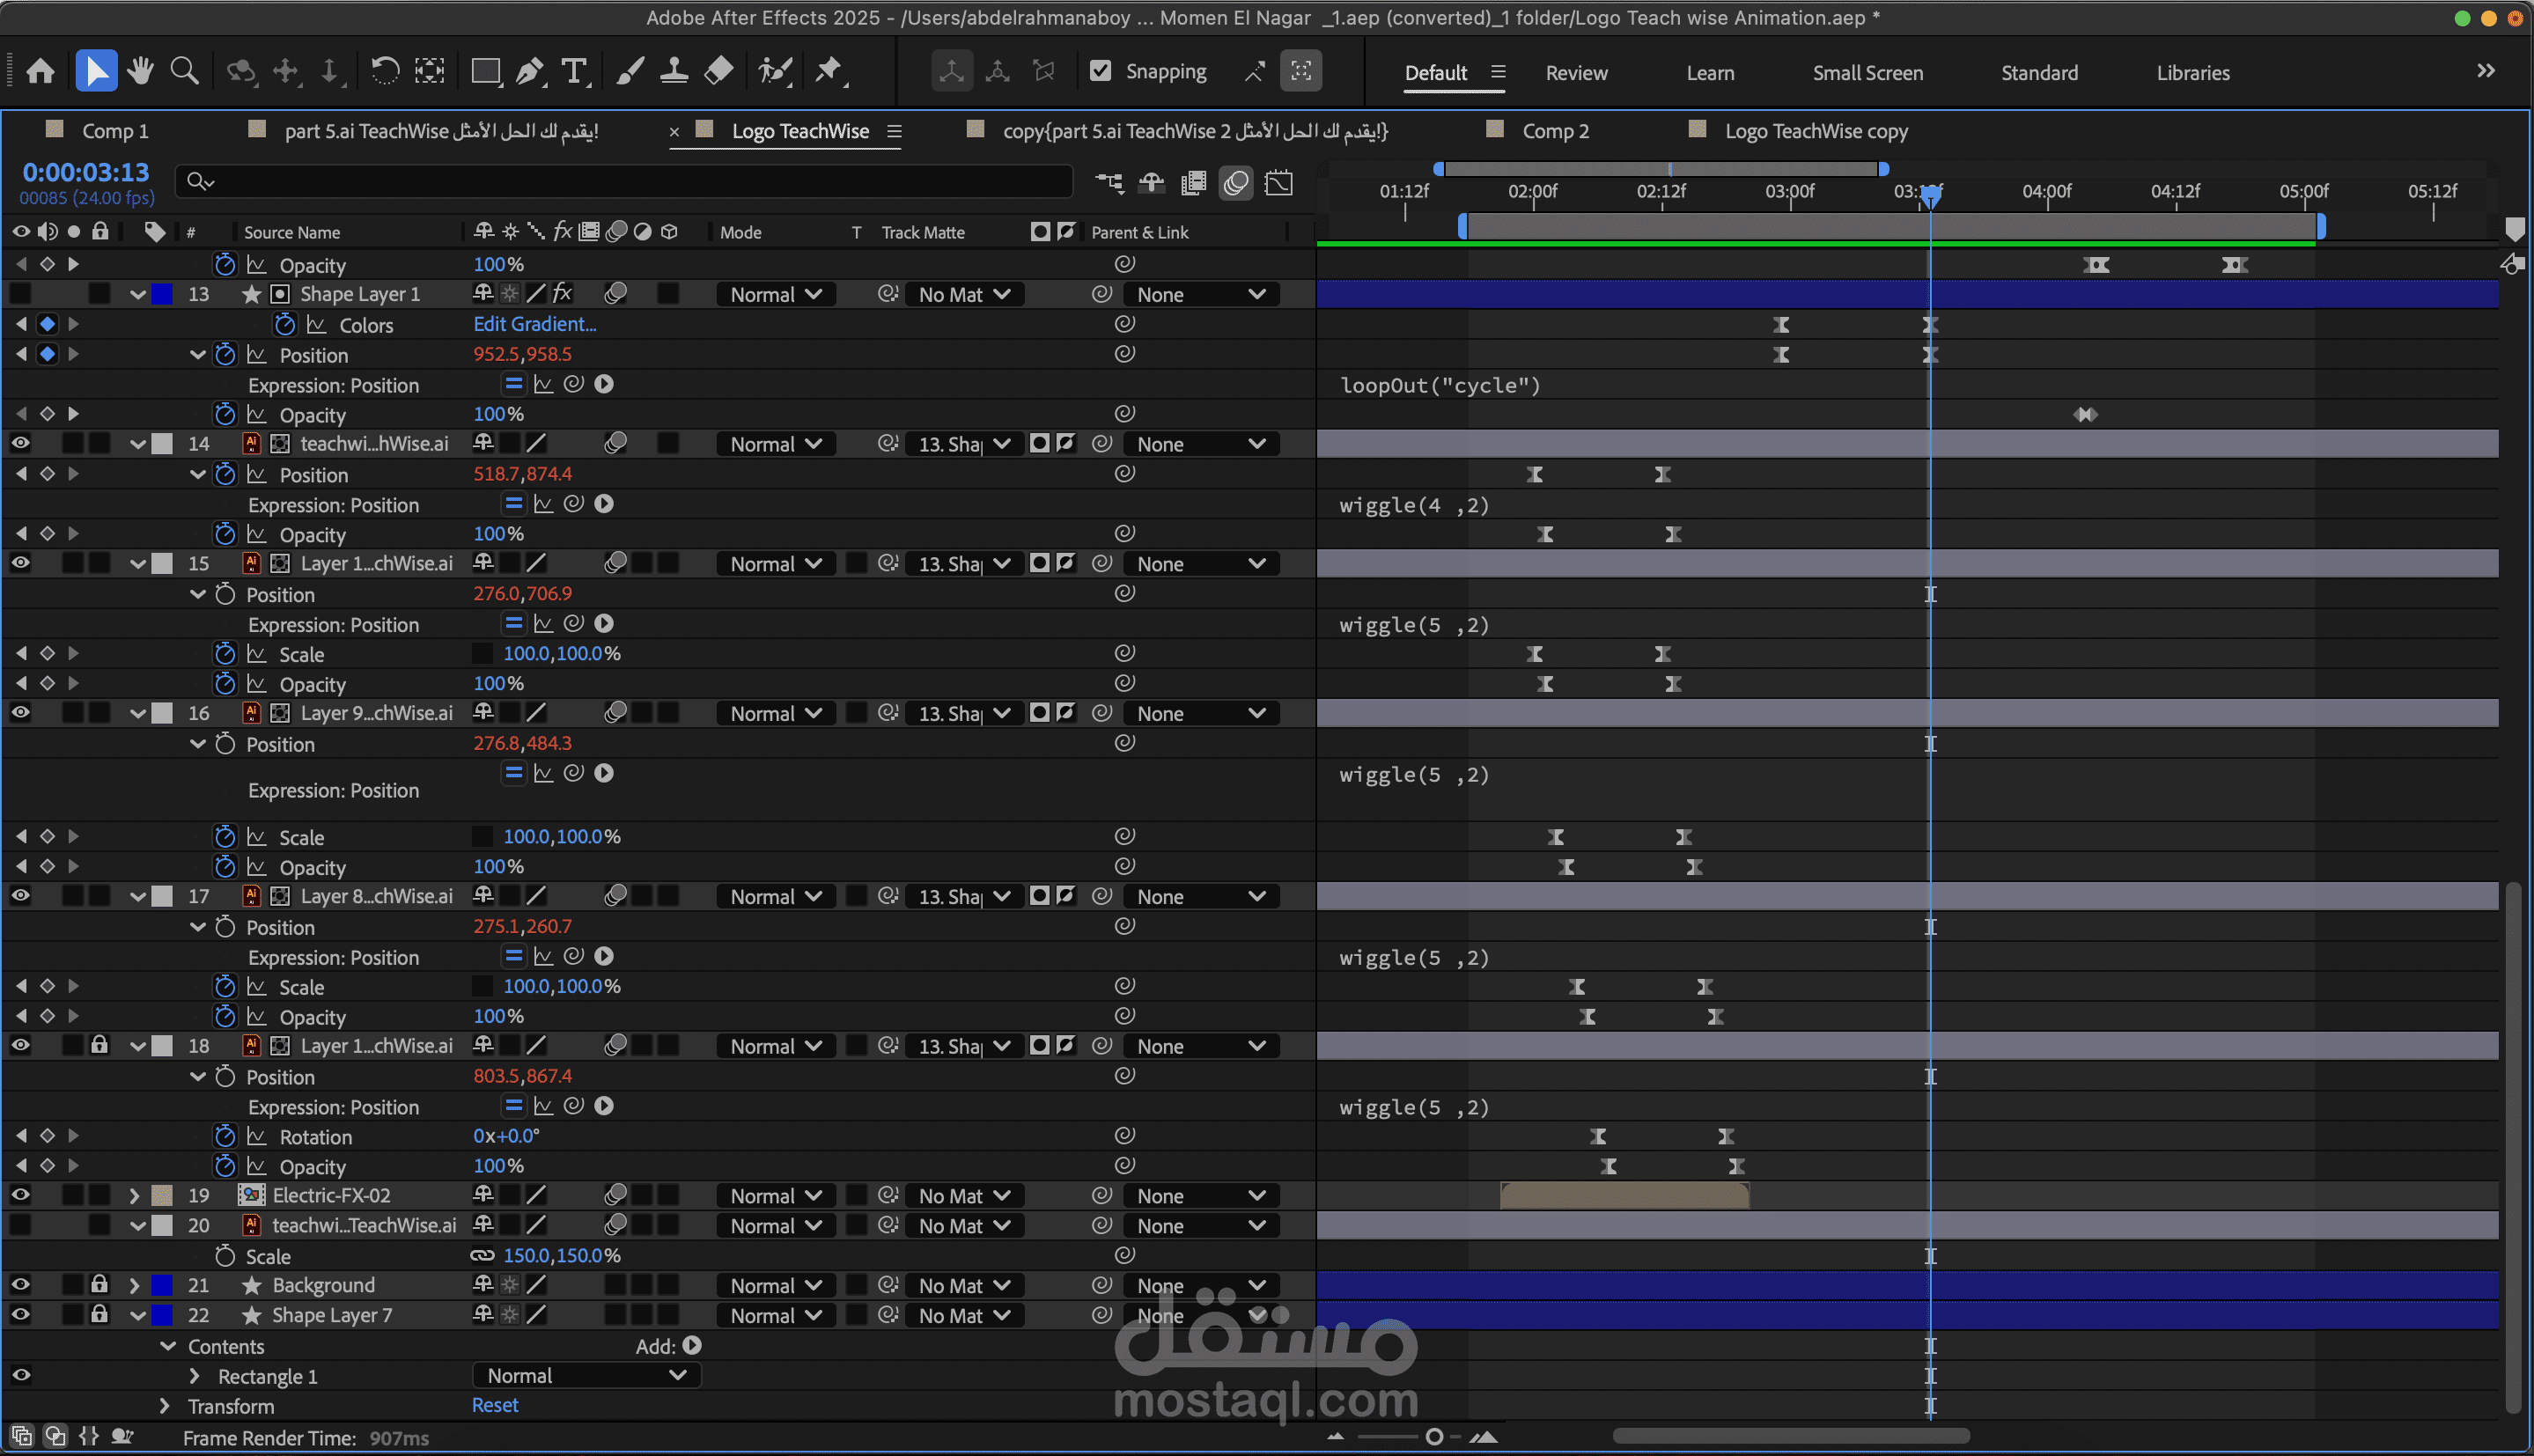The height and width of the screenshot is (1456, 2534).
Task: Switch to the Comp 2 tab
Action: tap(1554, 131)
